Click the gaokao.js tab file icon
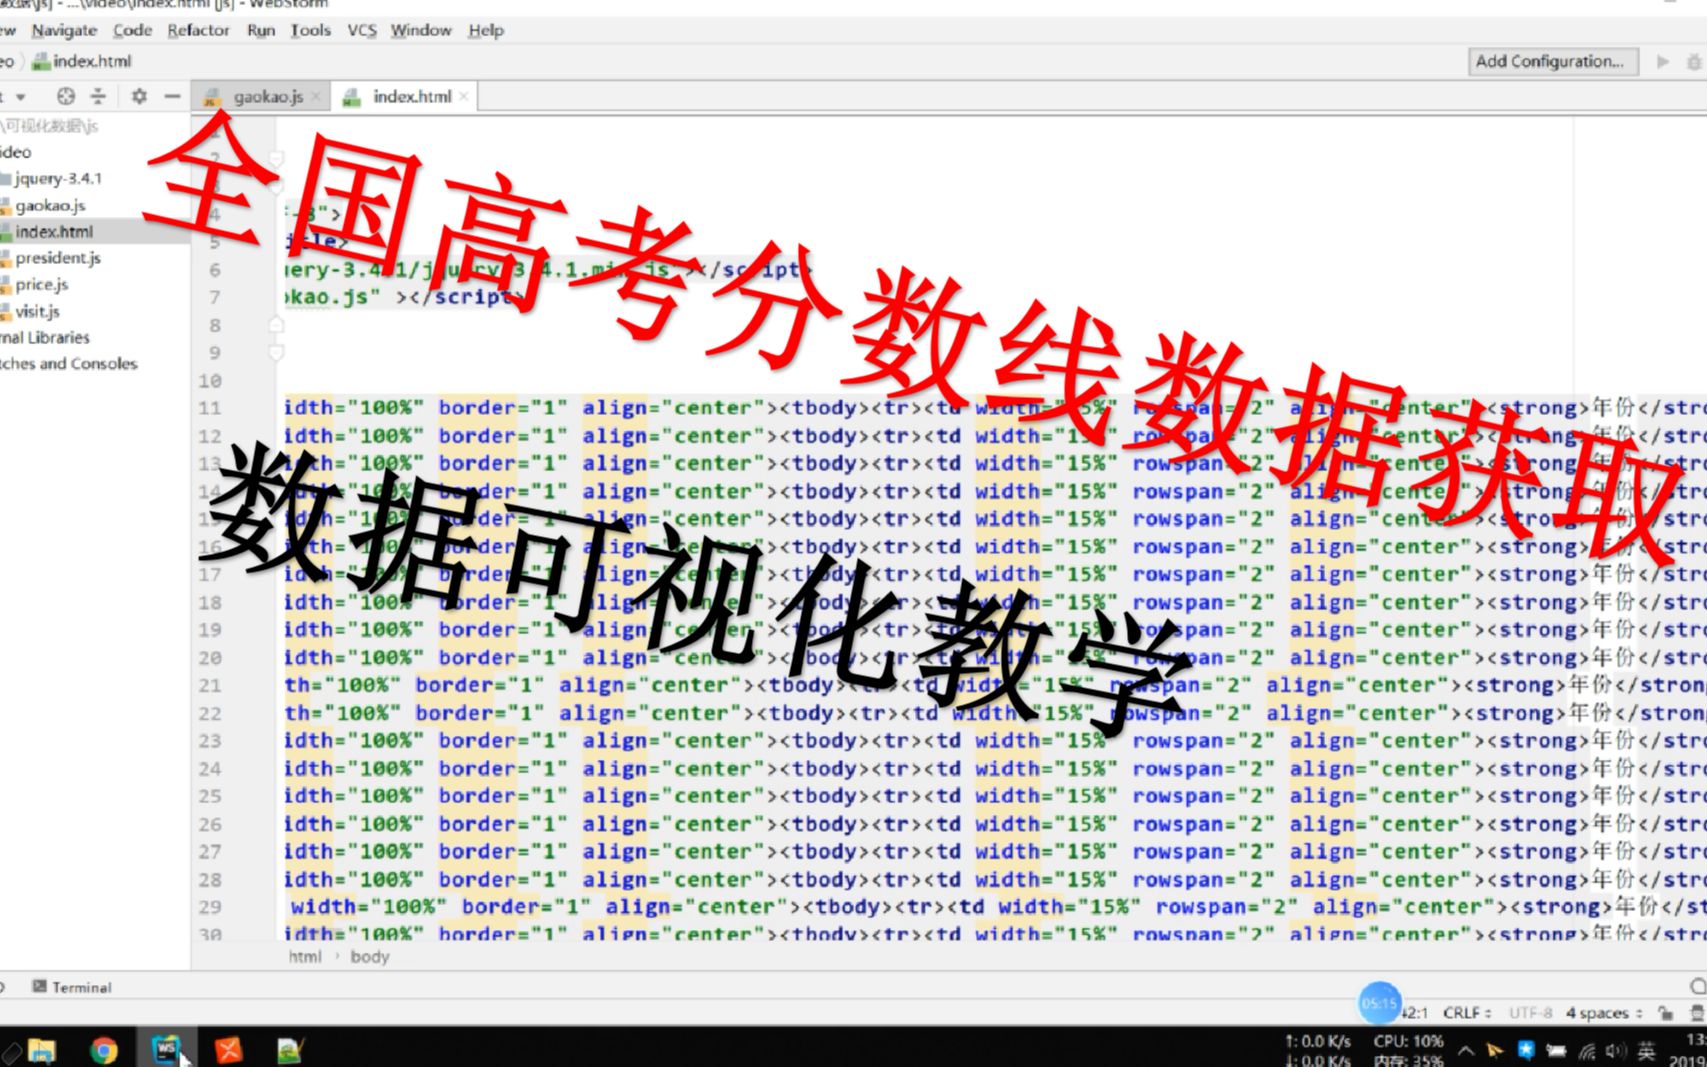 pos(212,97)
